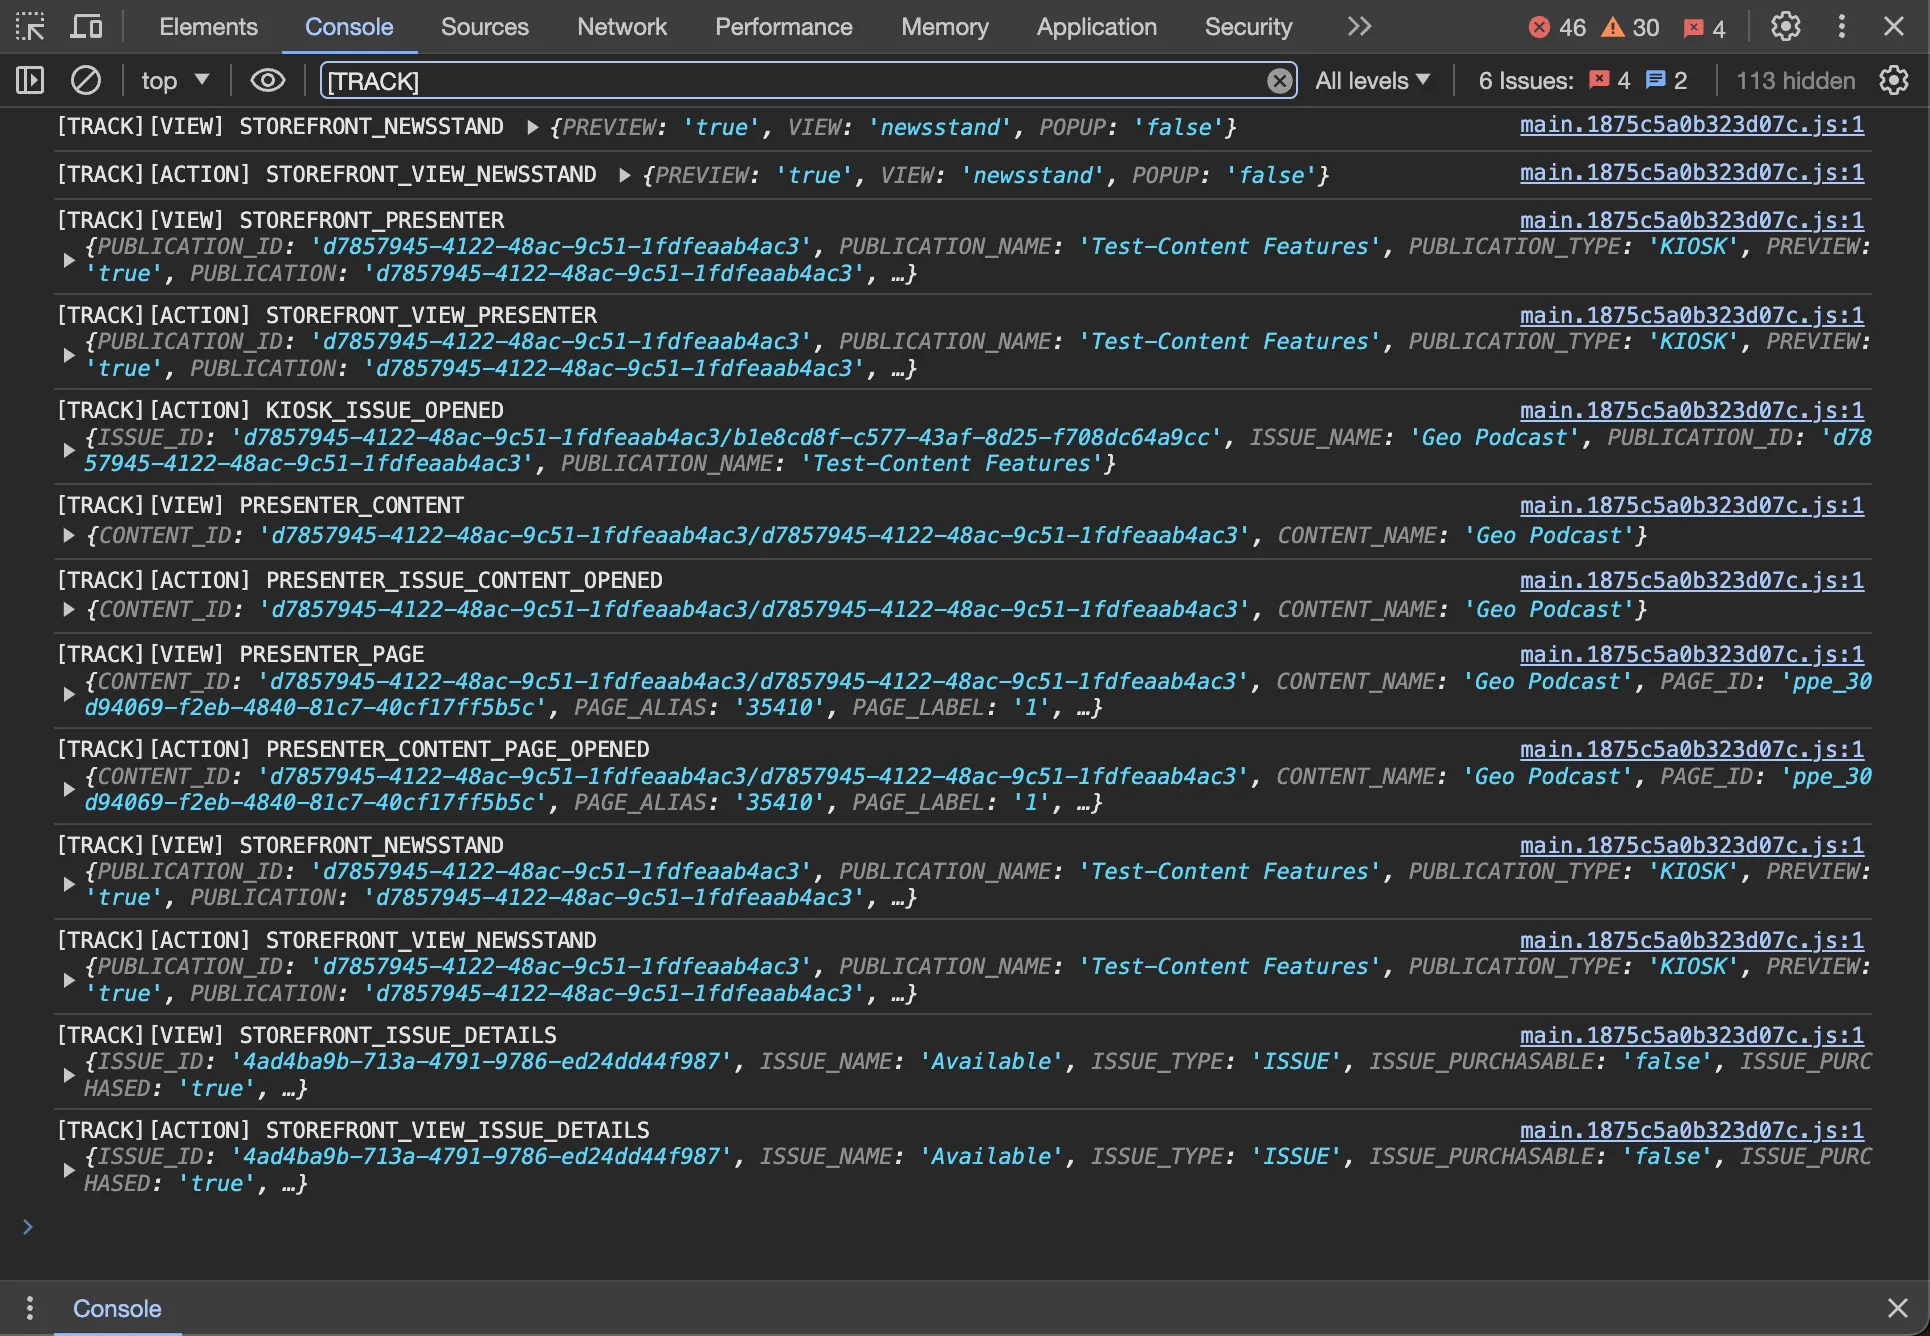Expand the STOREFRONT_VIEW_PRESENTER action object
Image resolution: width=1930 pixels, height=1336 pixels.
tap(69, 355)
